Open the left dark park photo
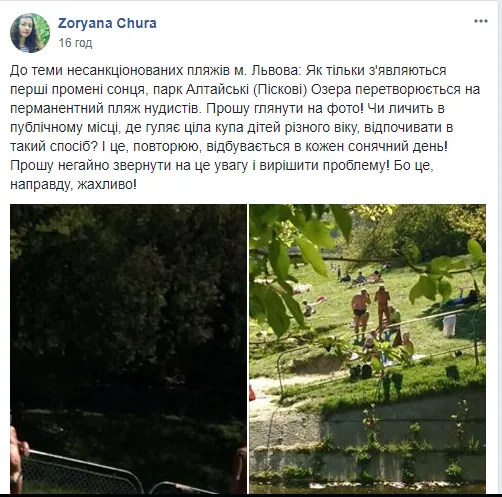502x497 pixels. [x=128, y=349]
